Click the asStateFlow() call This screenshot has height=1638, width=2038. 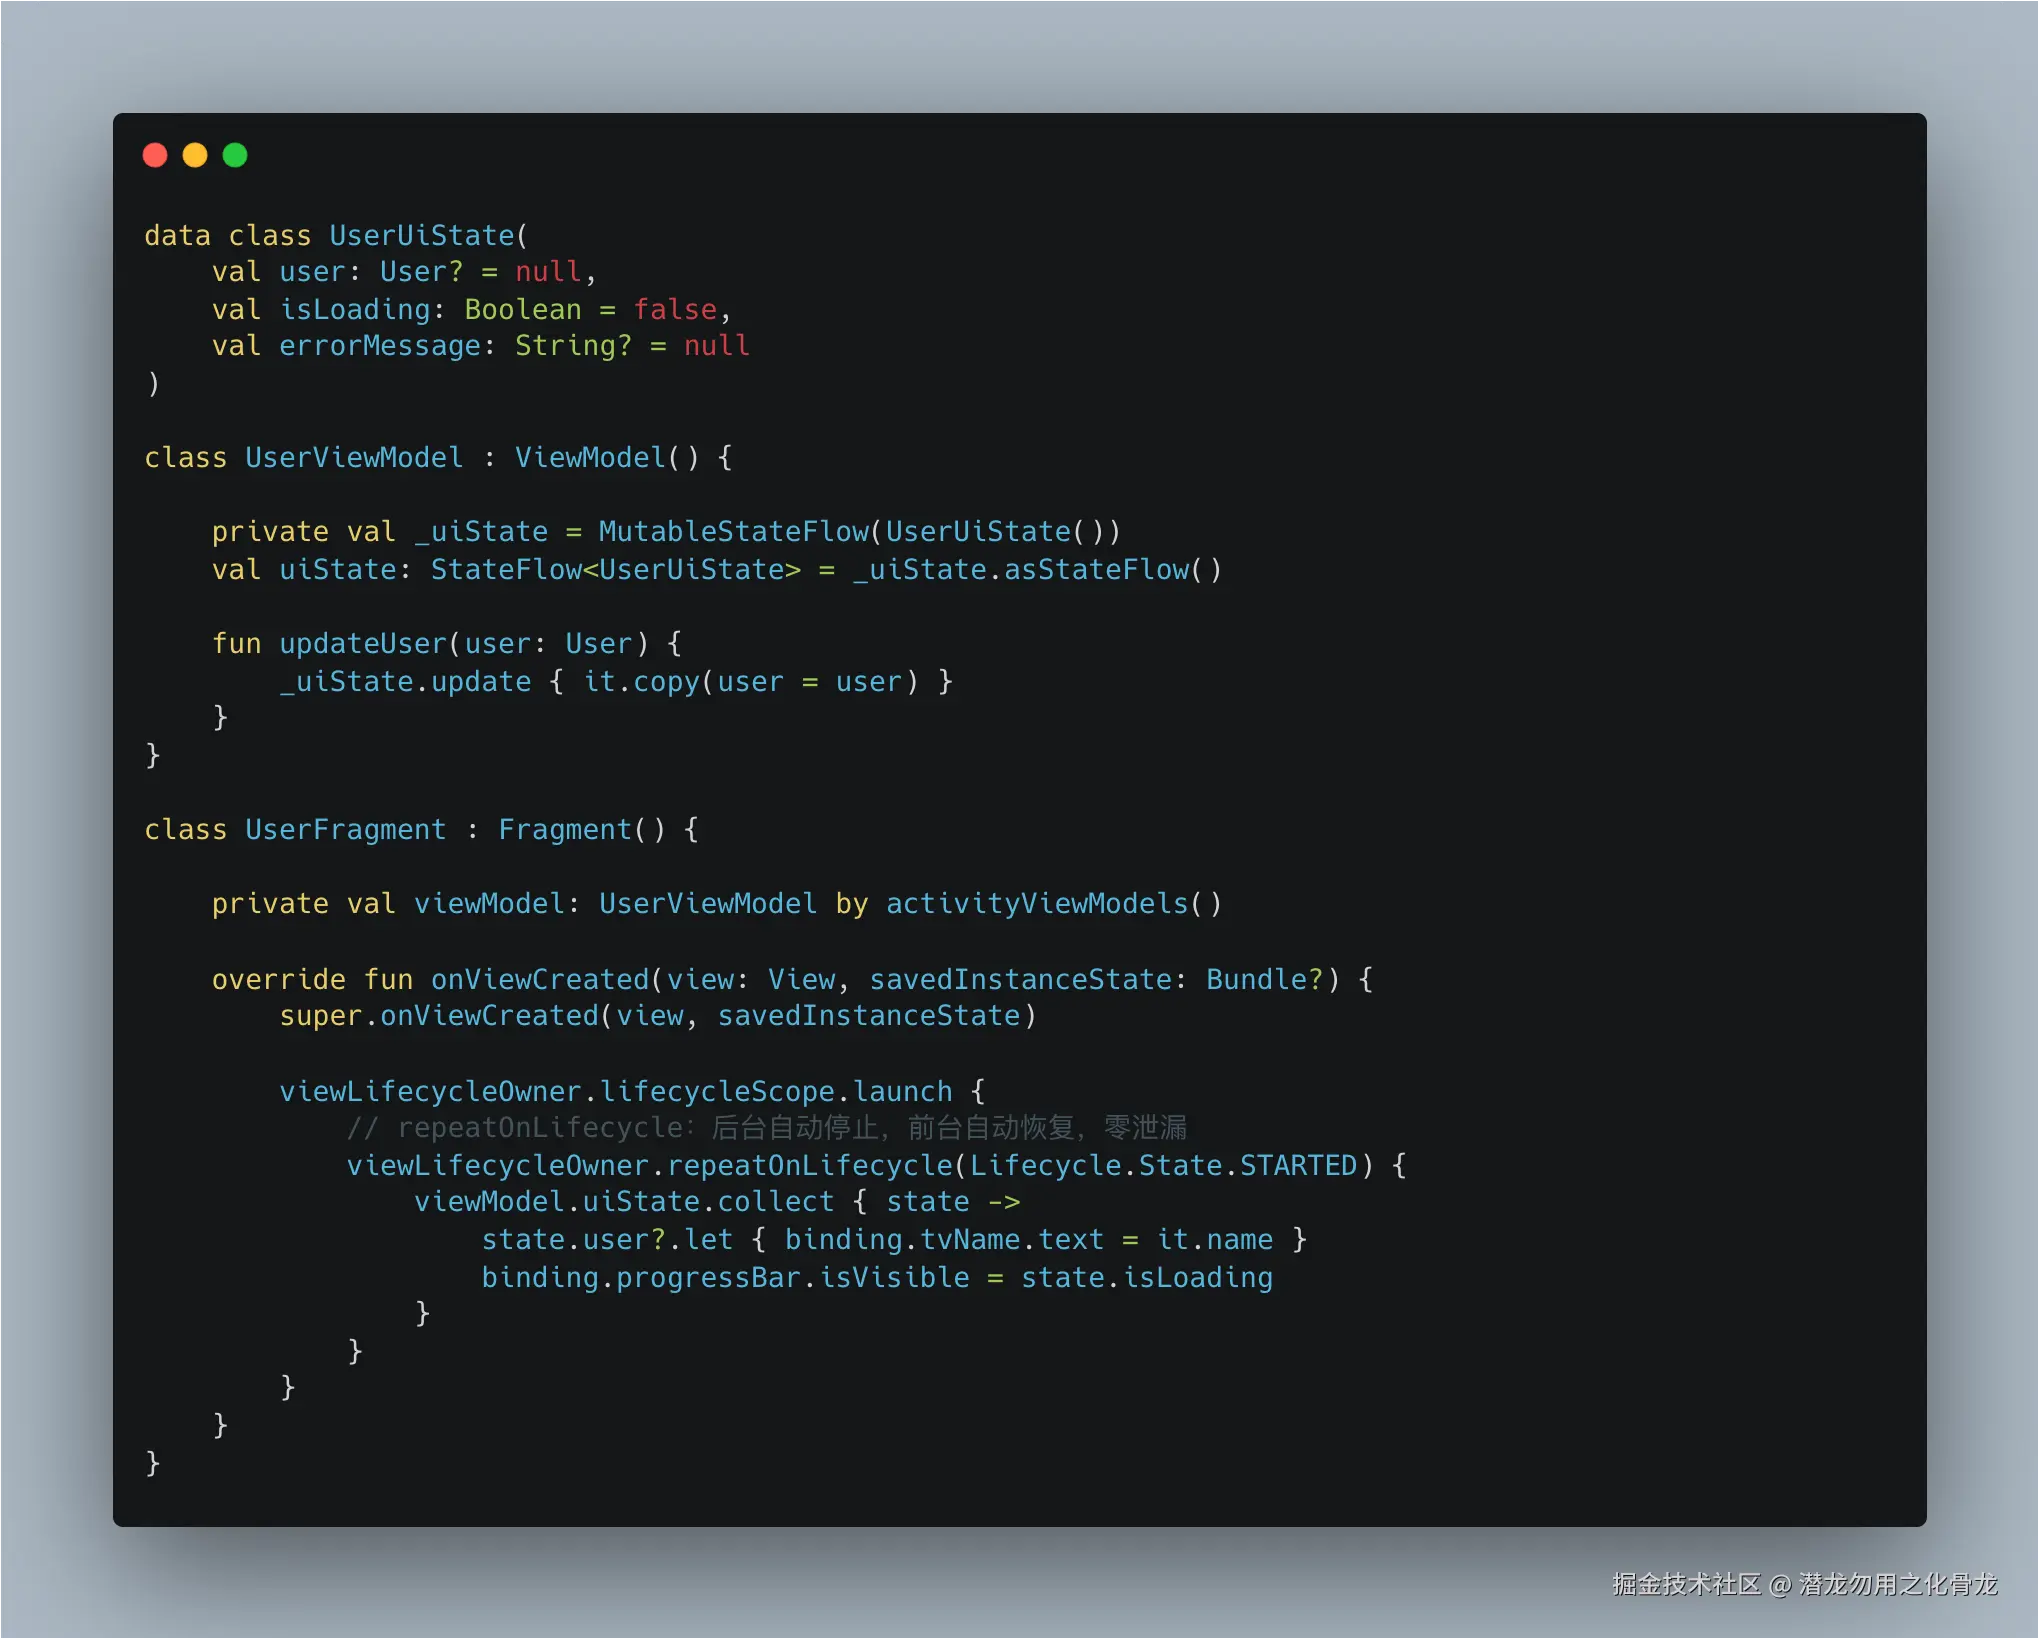(x=1111, y=570)
